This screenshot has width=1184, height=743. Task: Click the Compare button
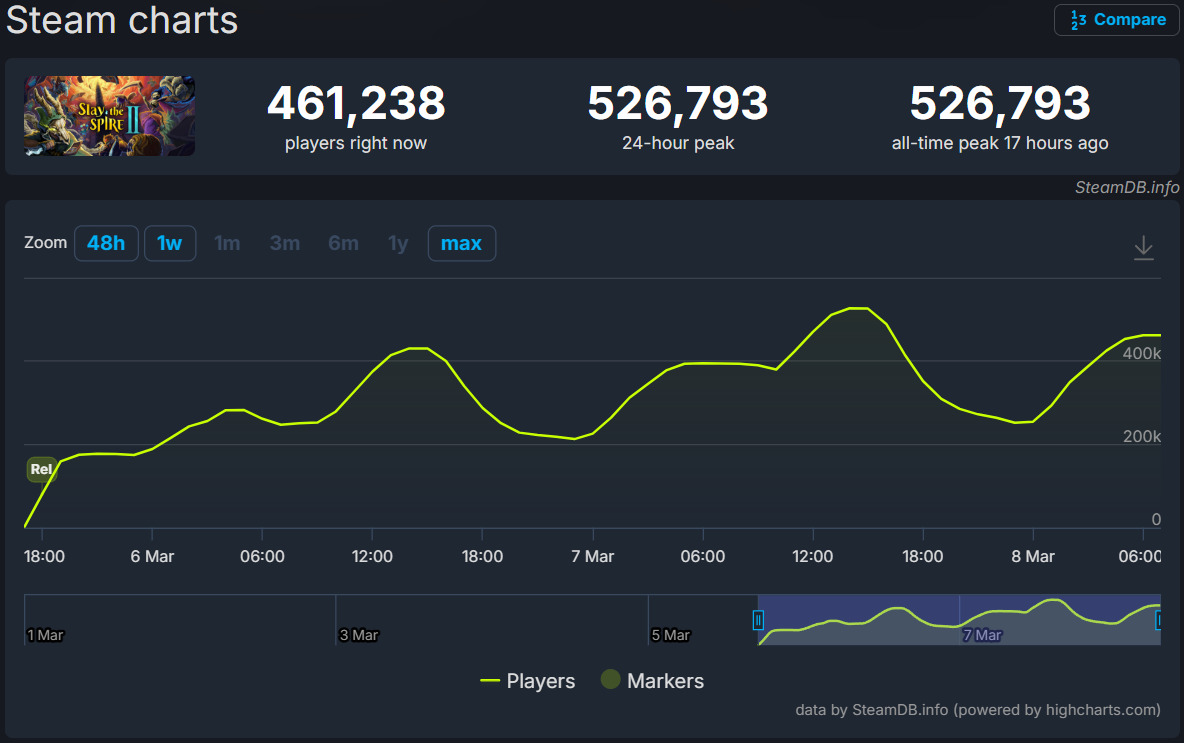(1116, 20)
